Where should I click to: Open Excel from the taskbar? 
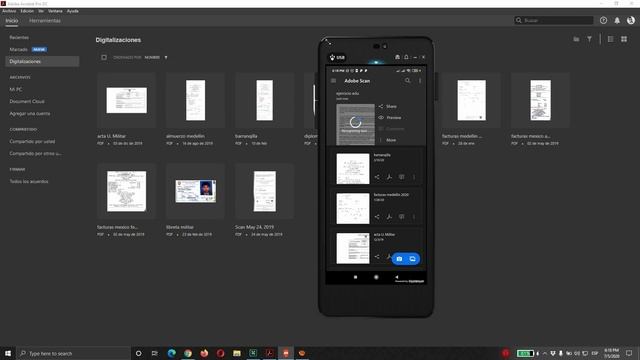pyautogui.click(x=253, y=353)
